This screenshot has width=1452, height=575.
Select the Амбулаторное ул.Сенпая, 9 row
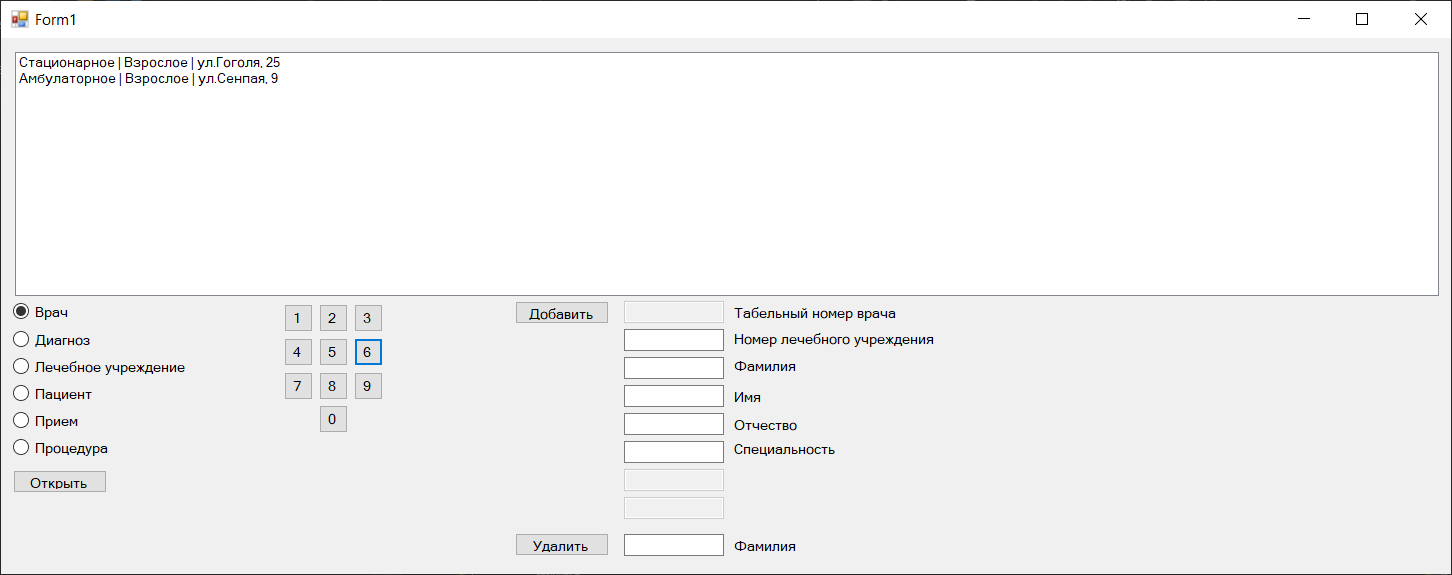pyautogui.click(x=727, y=78)
